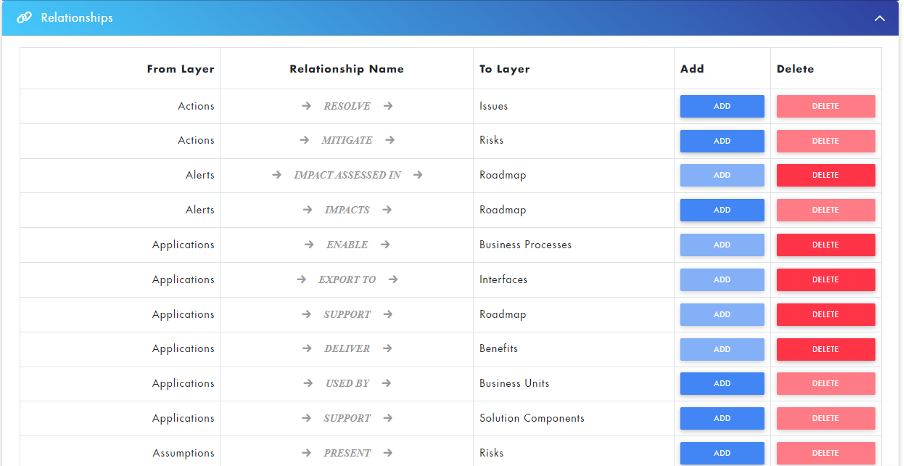The width and height of the screenshot is (904, 466).
Task: Add Assumptions PRESENT Risks relationship
Action: click(722, 453)
